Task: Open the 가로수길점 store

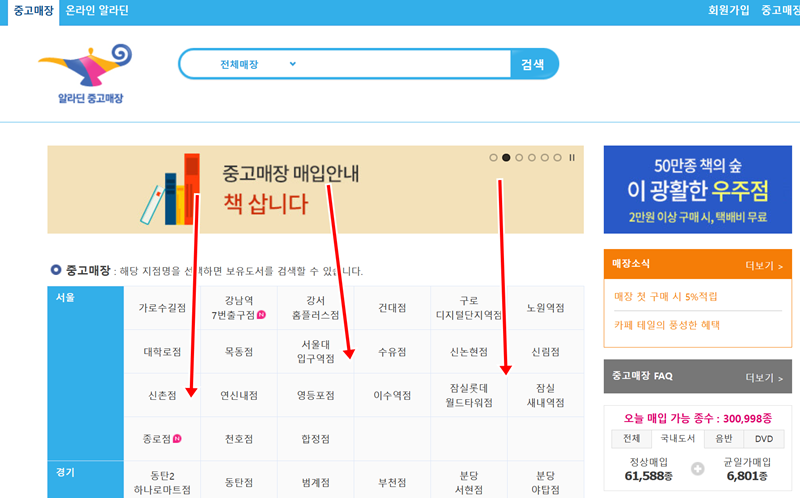Action: [162, 308]
